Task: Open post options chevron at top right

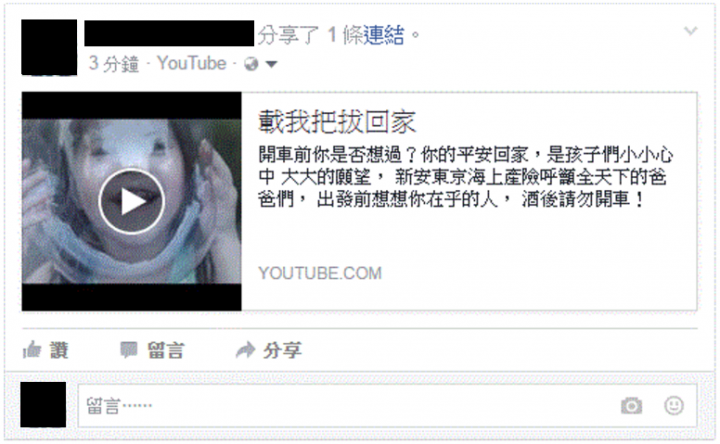Action: pos(691,31)
